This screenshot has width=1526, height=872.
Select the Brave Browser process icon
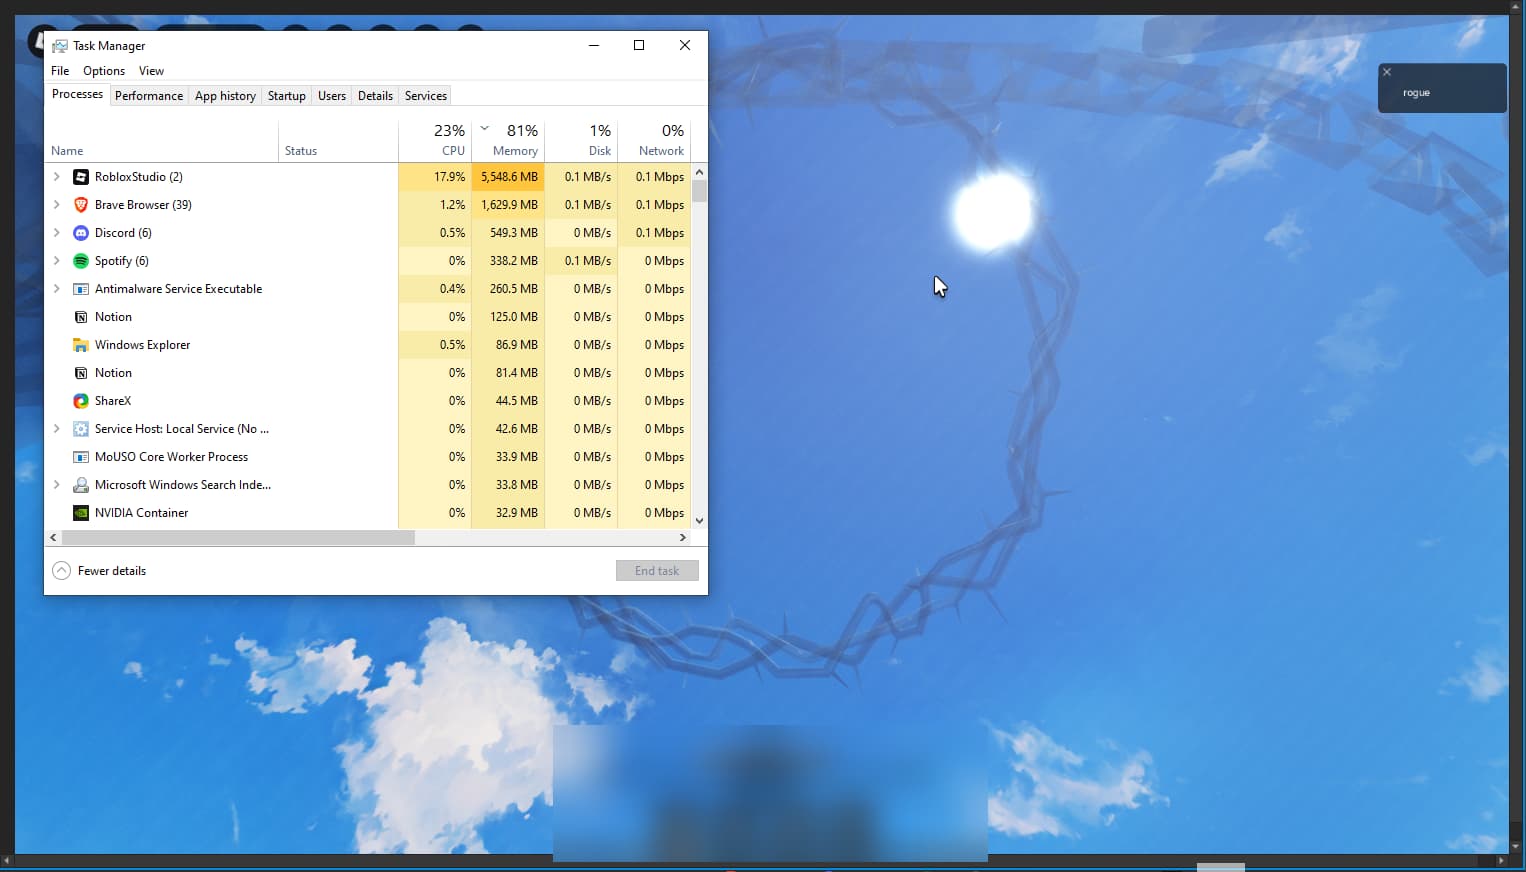(80, 204)
